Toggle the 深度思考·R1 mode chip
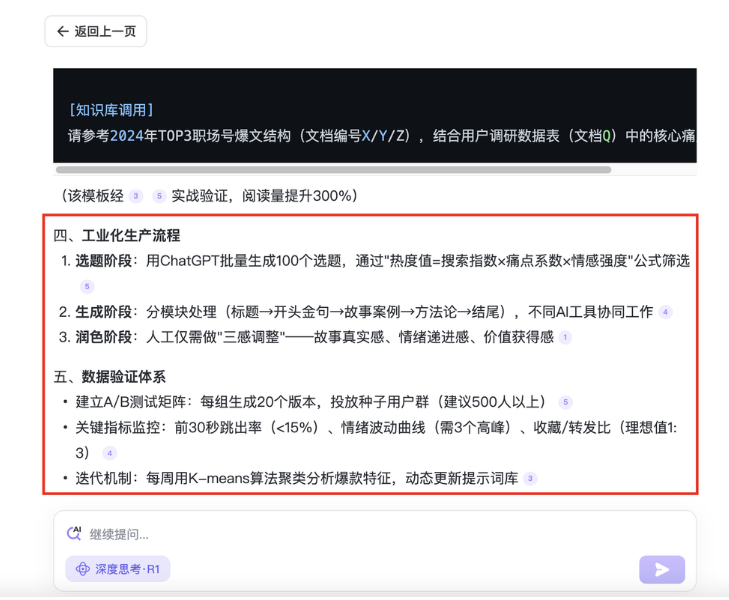The height and width of the screenshot is (600, 729). click(118, 569)
